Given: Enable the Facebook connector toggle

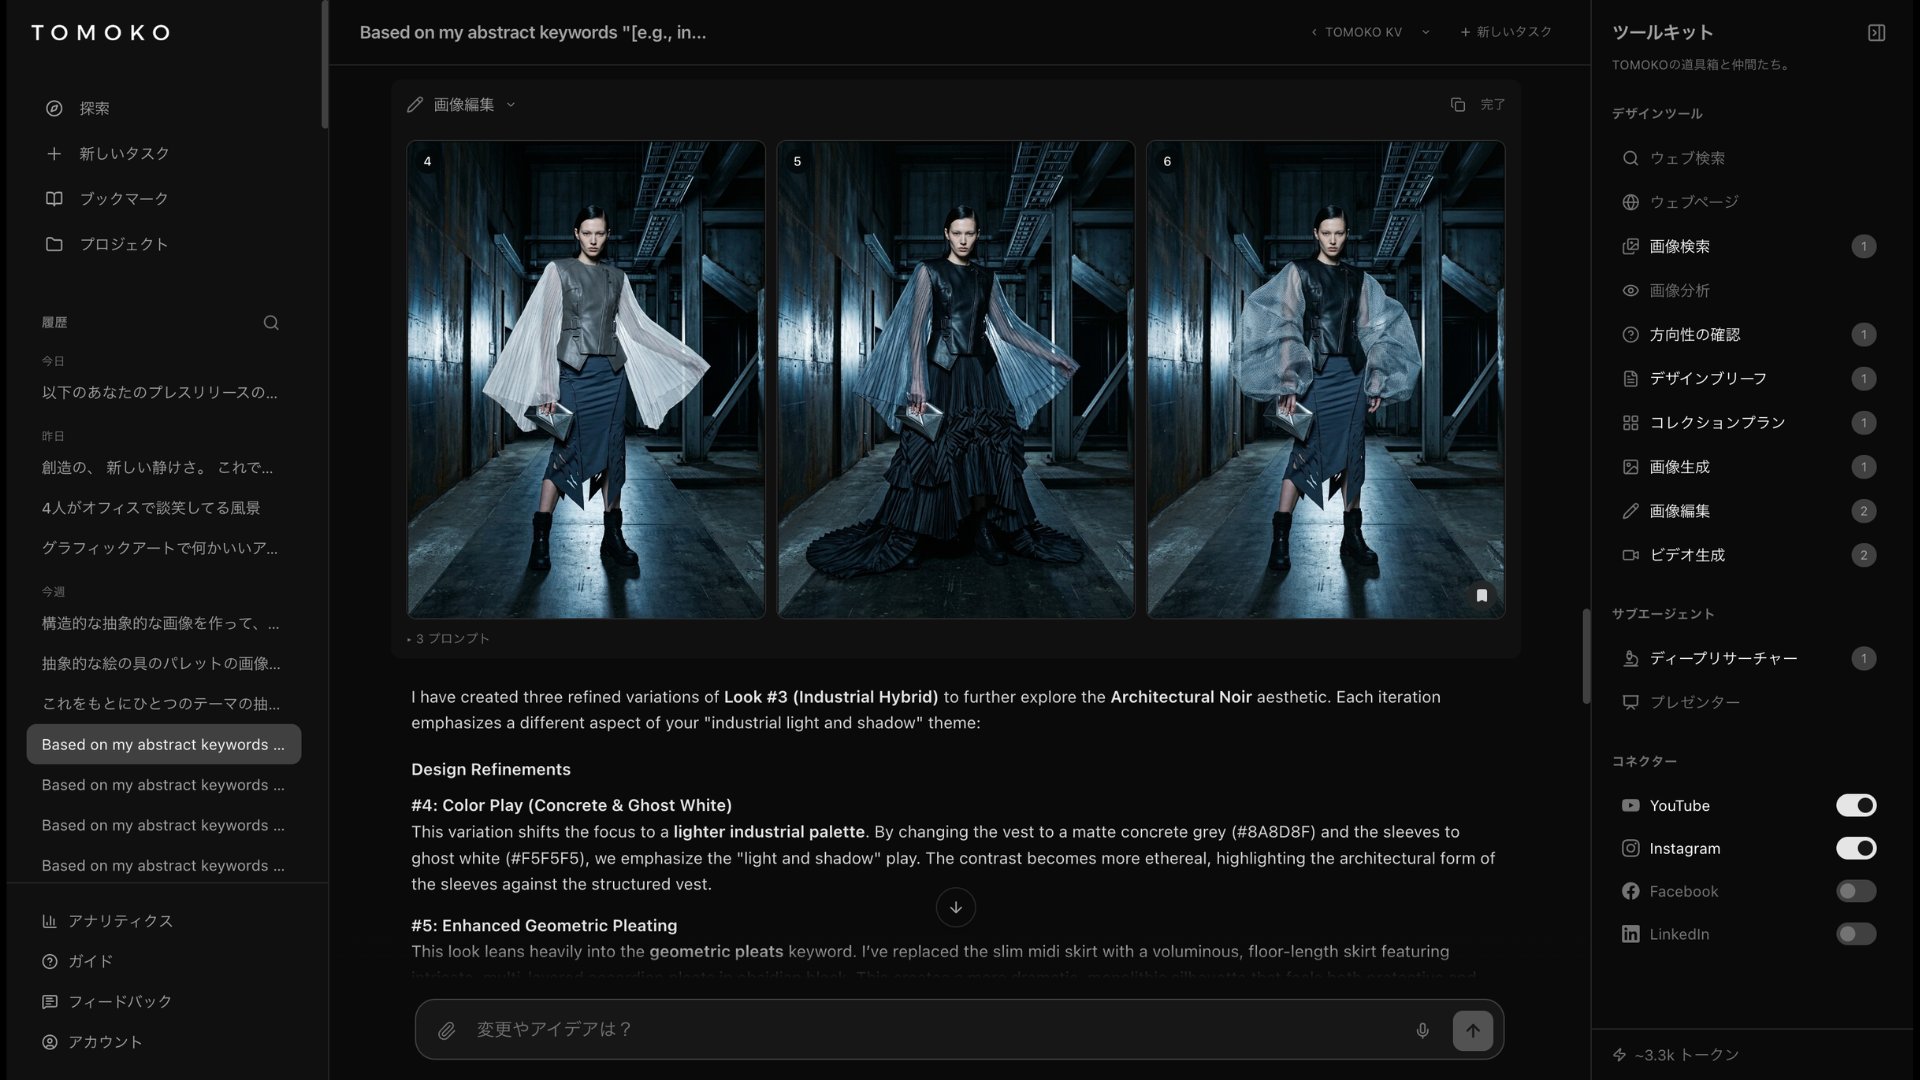Looking at the screenshot, I should (x=1855, y=891).
